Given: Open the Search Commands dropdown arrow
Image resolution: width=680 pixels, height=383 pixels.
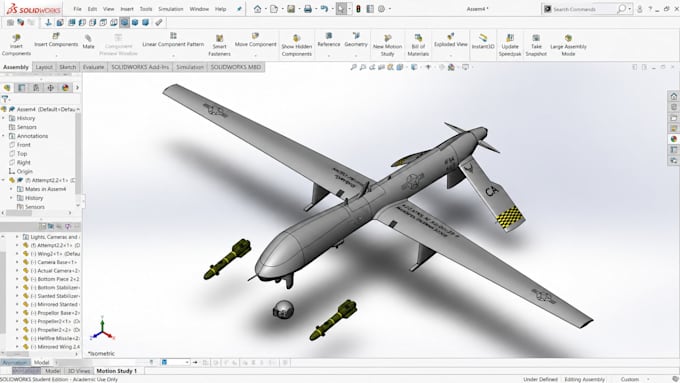Looking at the screenshot, I should (630, 9).
